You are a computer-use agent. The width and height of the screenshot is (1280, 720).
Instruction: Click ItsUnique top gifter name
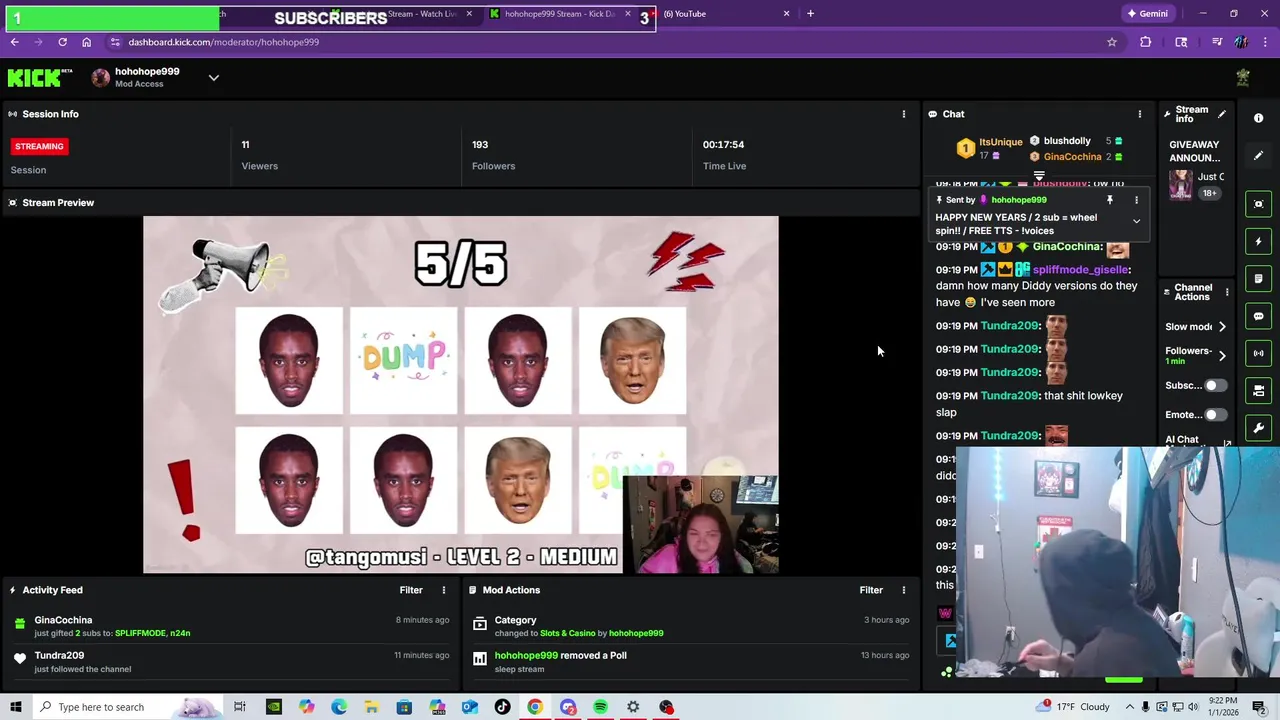[x=1000, y=142]
